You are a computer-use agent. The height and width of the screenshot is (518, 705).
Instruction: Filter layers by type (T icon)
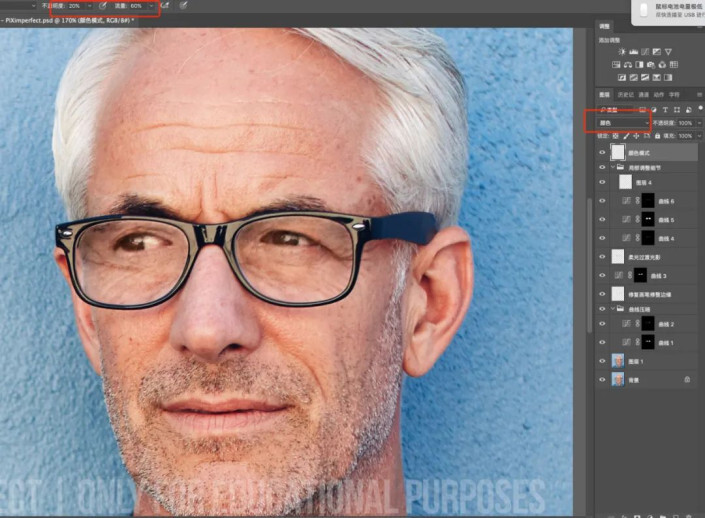(x=663, y=110)
